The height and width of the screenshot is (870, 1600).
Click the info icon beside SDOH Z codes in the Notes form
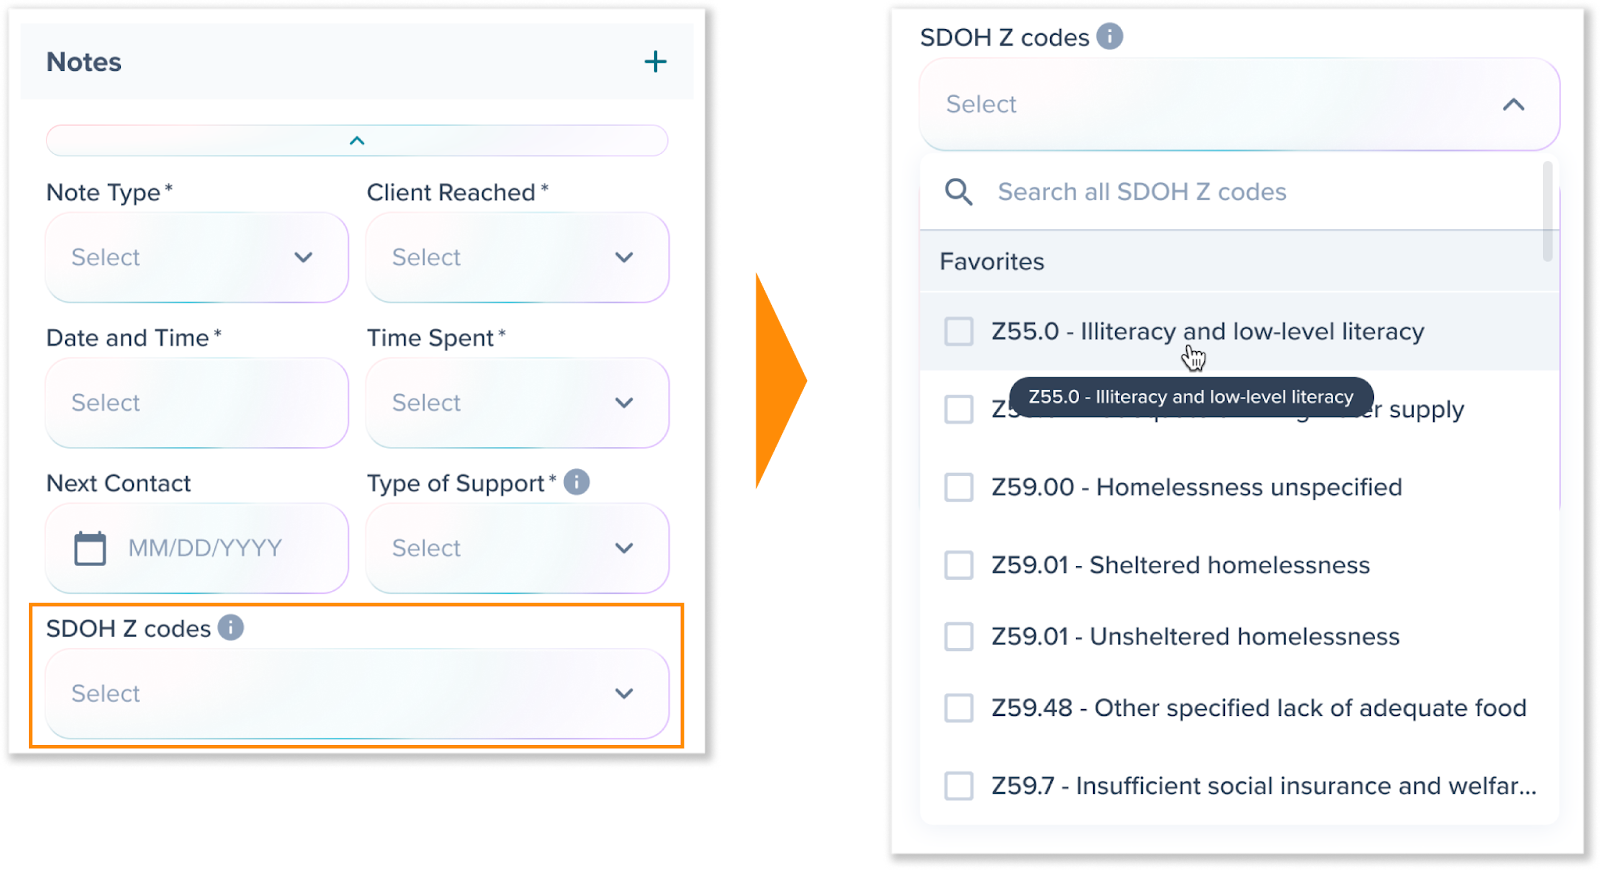pos(231,627)
